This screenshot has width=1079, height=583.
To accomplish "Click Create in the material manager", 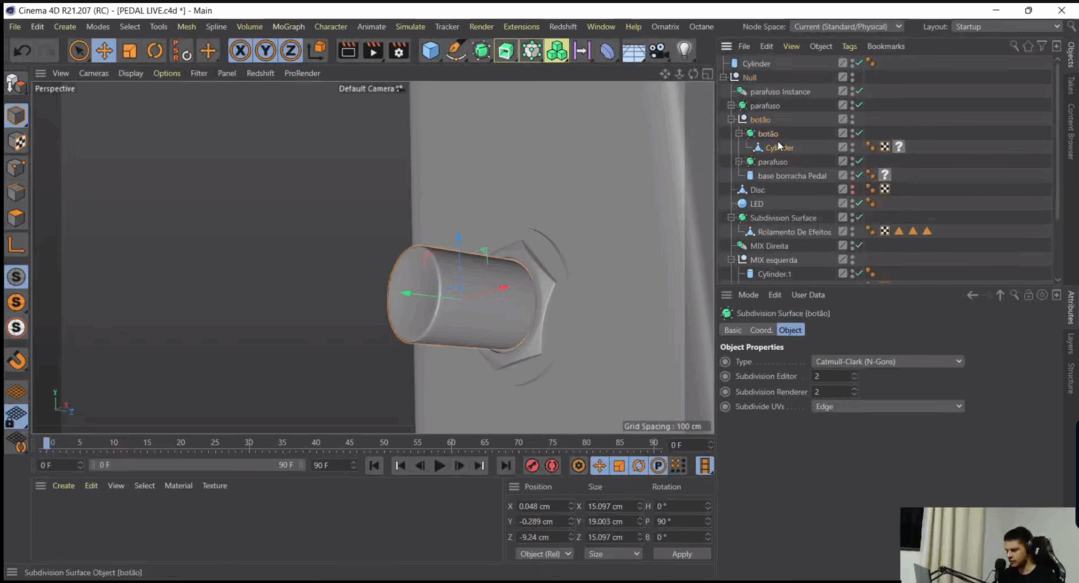I will (x=63, y=485).
